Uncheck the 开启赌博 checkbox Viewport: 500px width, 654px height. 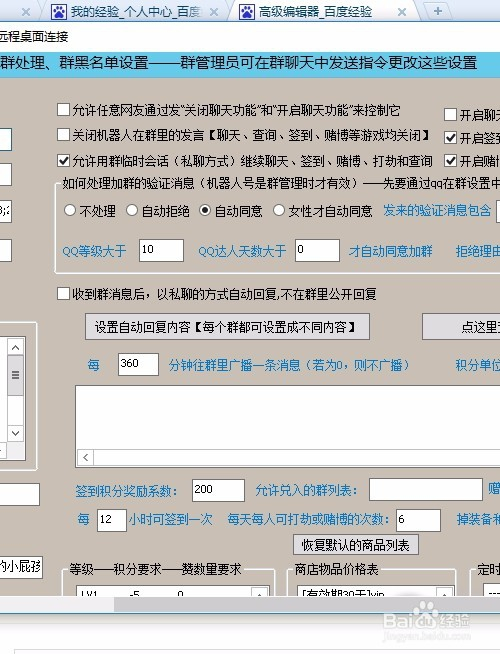tap(450, 161)
